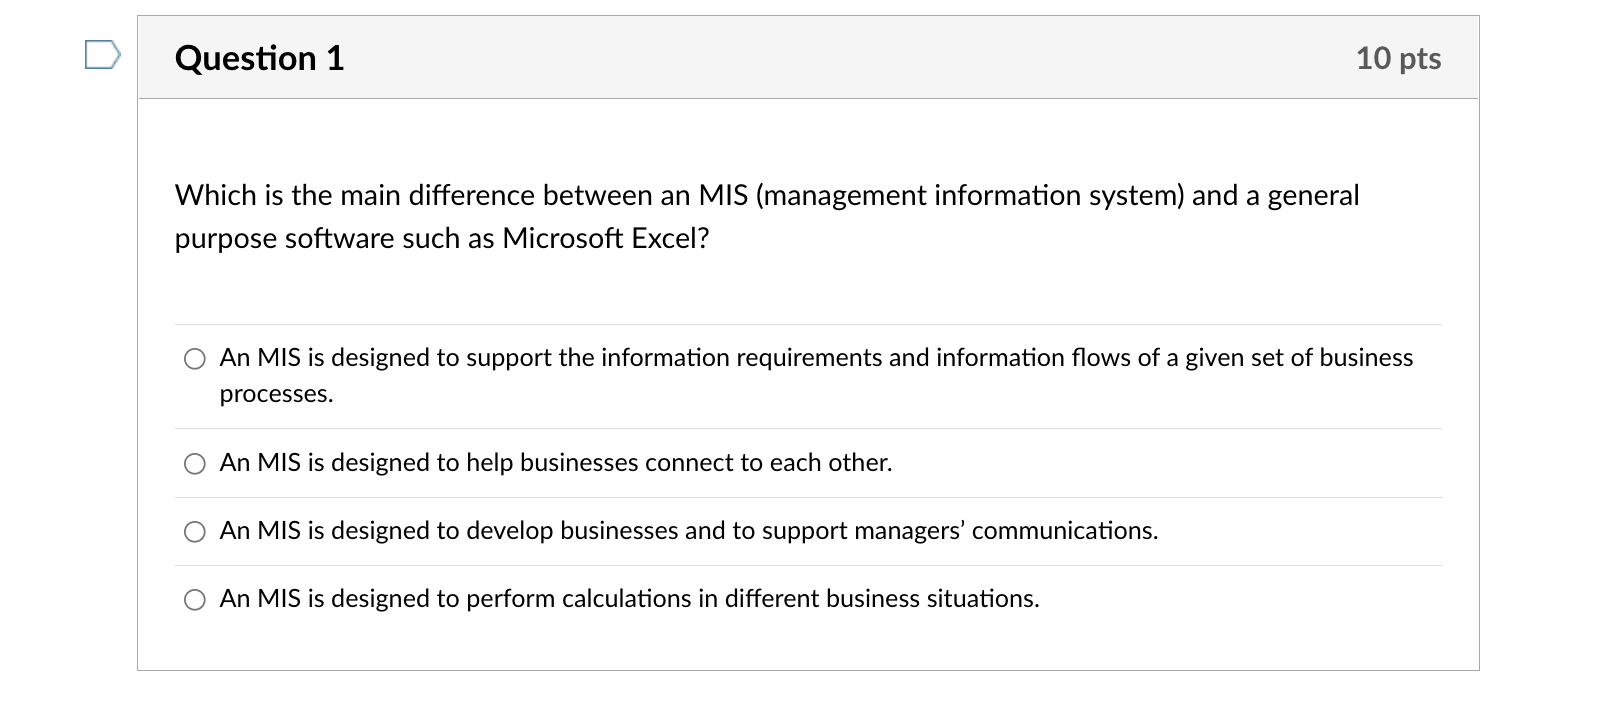This screenshot has height=714, width=1604.
Task: Choose radio for 'help businesses connect' option
Action: click(x=195, y=463)
